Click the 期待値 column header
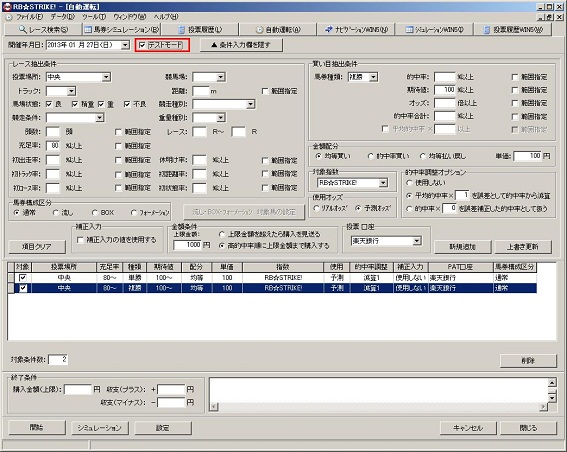The image size is (567, 452). [163, 267]
